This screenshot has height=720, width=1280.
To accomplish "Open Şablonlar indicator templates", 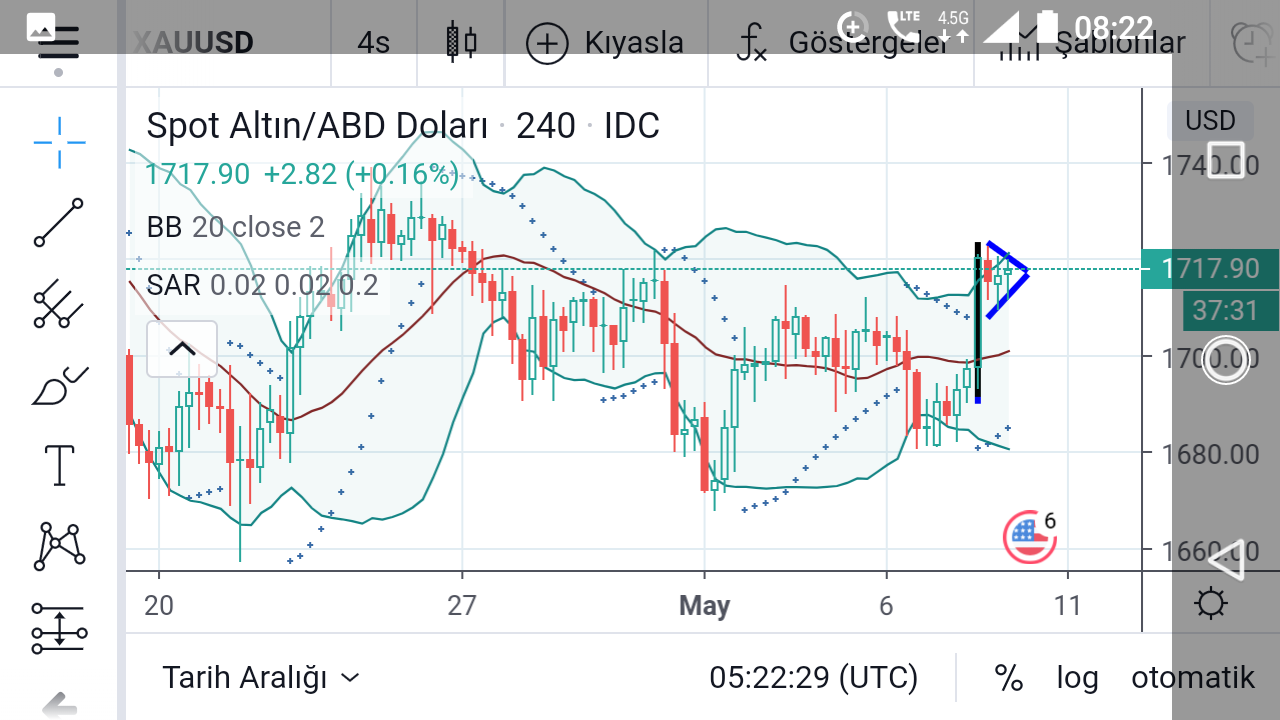I will tap(1092, 43).
